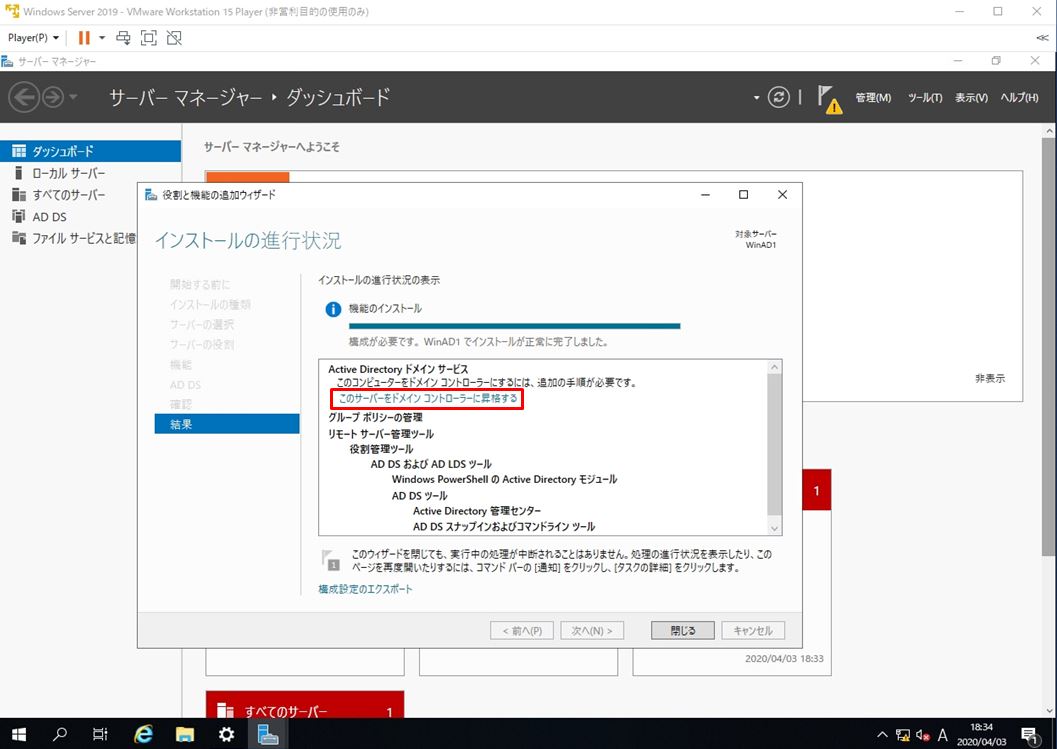Open the pause button dropdown arrow in VMware
Image resolution: width=1057 pixels, height=749 pixels.
pos(102,38)
